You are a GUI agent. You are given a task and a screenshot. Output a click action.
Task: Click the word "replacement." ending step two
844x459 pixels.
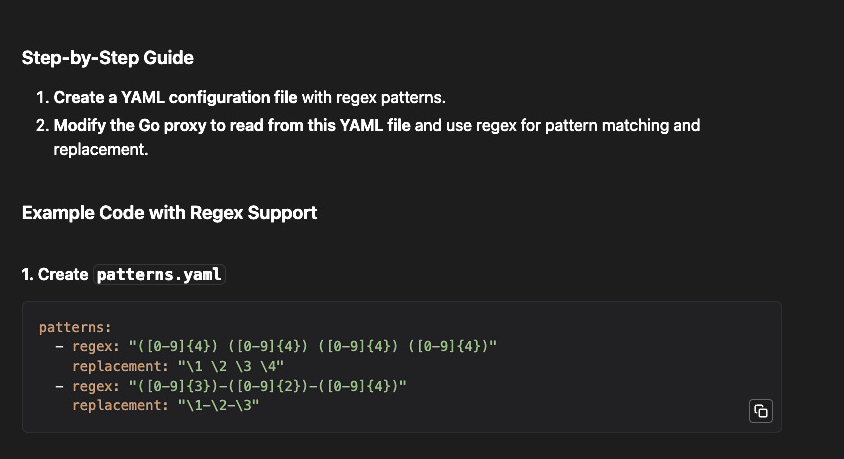pyautogui.click(x=101, y=149)
